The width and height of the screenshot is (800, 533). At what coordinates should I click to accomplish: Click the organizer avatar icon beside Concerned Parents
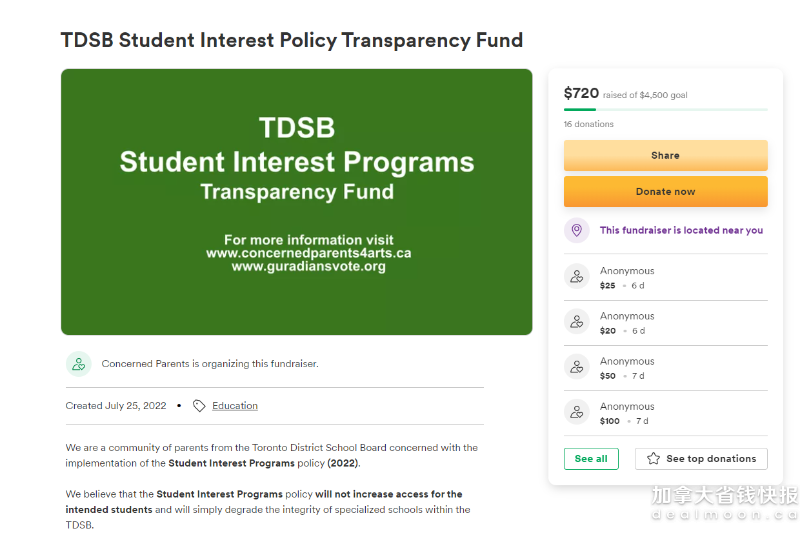pos(79,364)
